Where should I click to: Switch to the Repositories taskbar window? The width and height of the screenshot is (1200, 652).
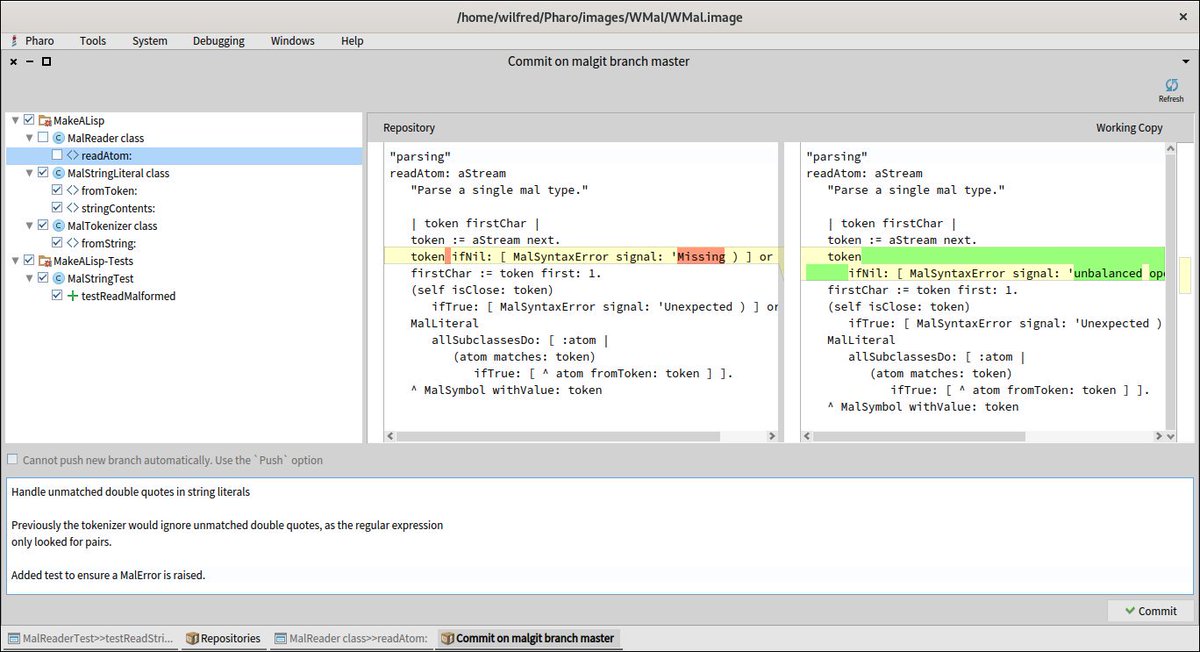(x=222, y=638)
